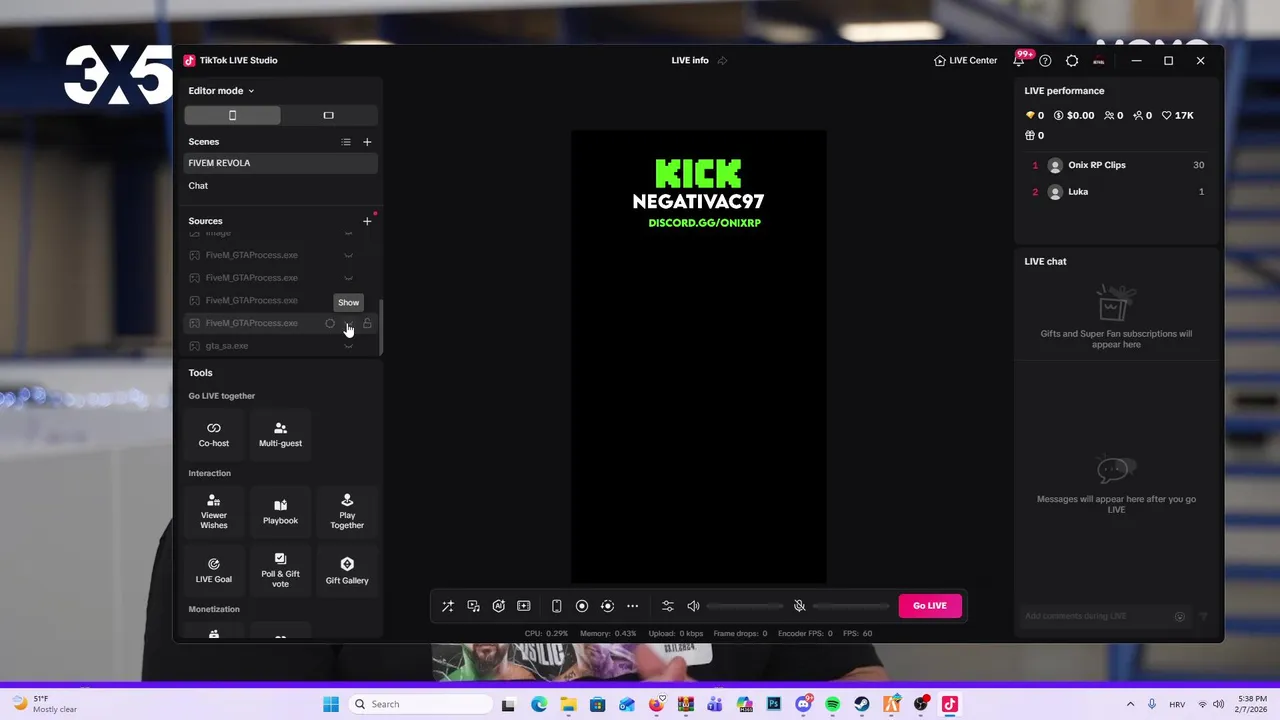Open the profile avatar in title bar
1280x720 pixels.
[x=1099, y=61]
